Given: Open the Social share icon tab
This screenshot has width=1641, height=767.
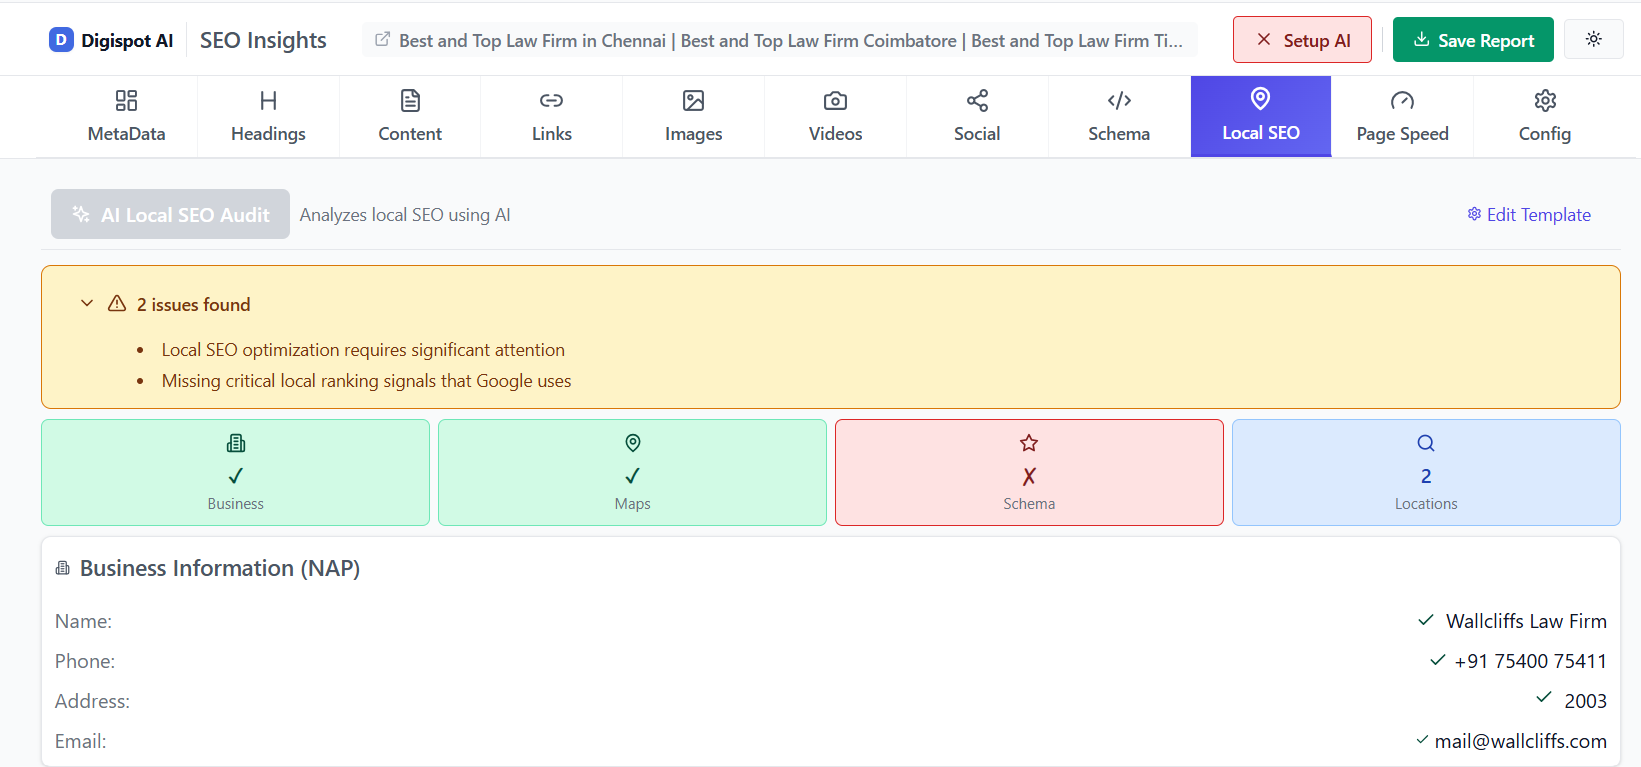Looking at the screenshot, I should 977,101.
